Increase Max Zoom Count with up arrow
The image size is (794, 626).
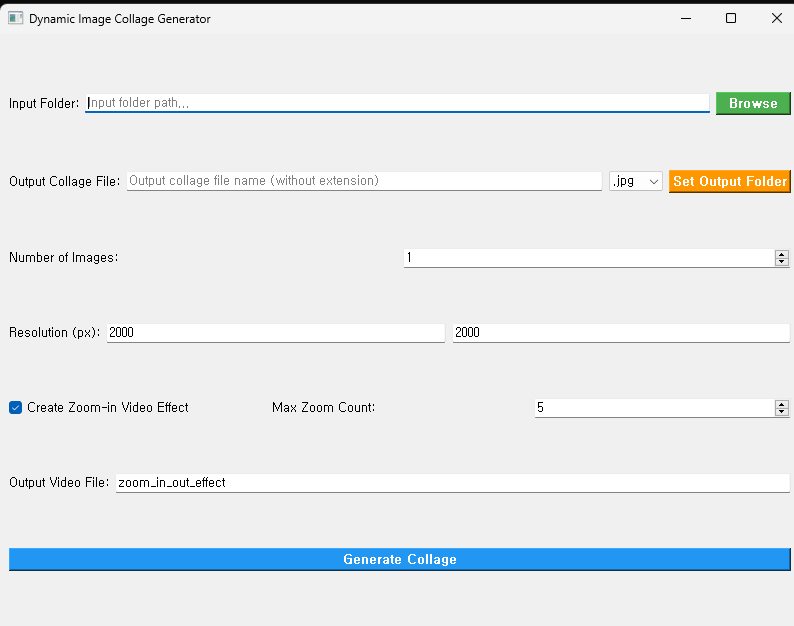tap(782, 404)
